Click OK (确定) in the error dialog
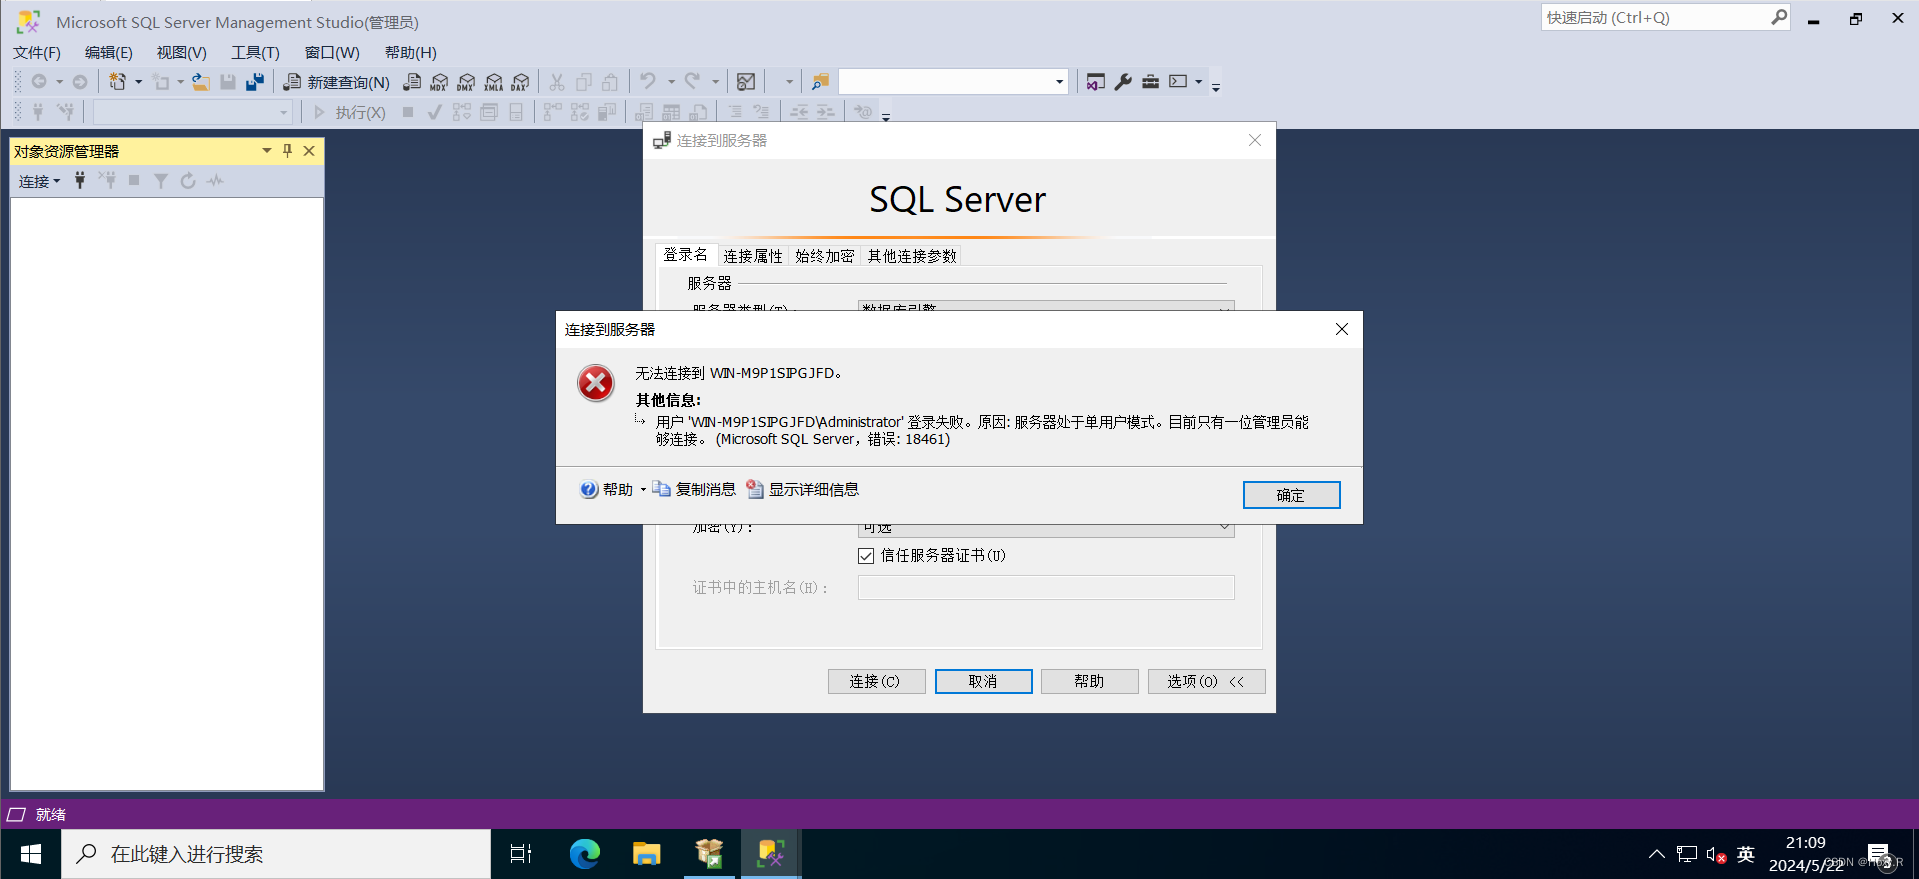Viewport: 1919px width, 879px height. (1291, 495)
